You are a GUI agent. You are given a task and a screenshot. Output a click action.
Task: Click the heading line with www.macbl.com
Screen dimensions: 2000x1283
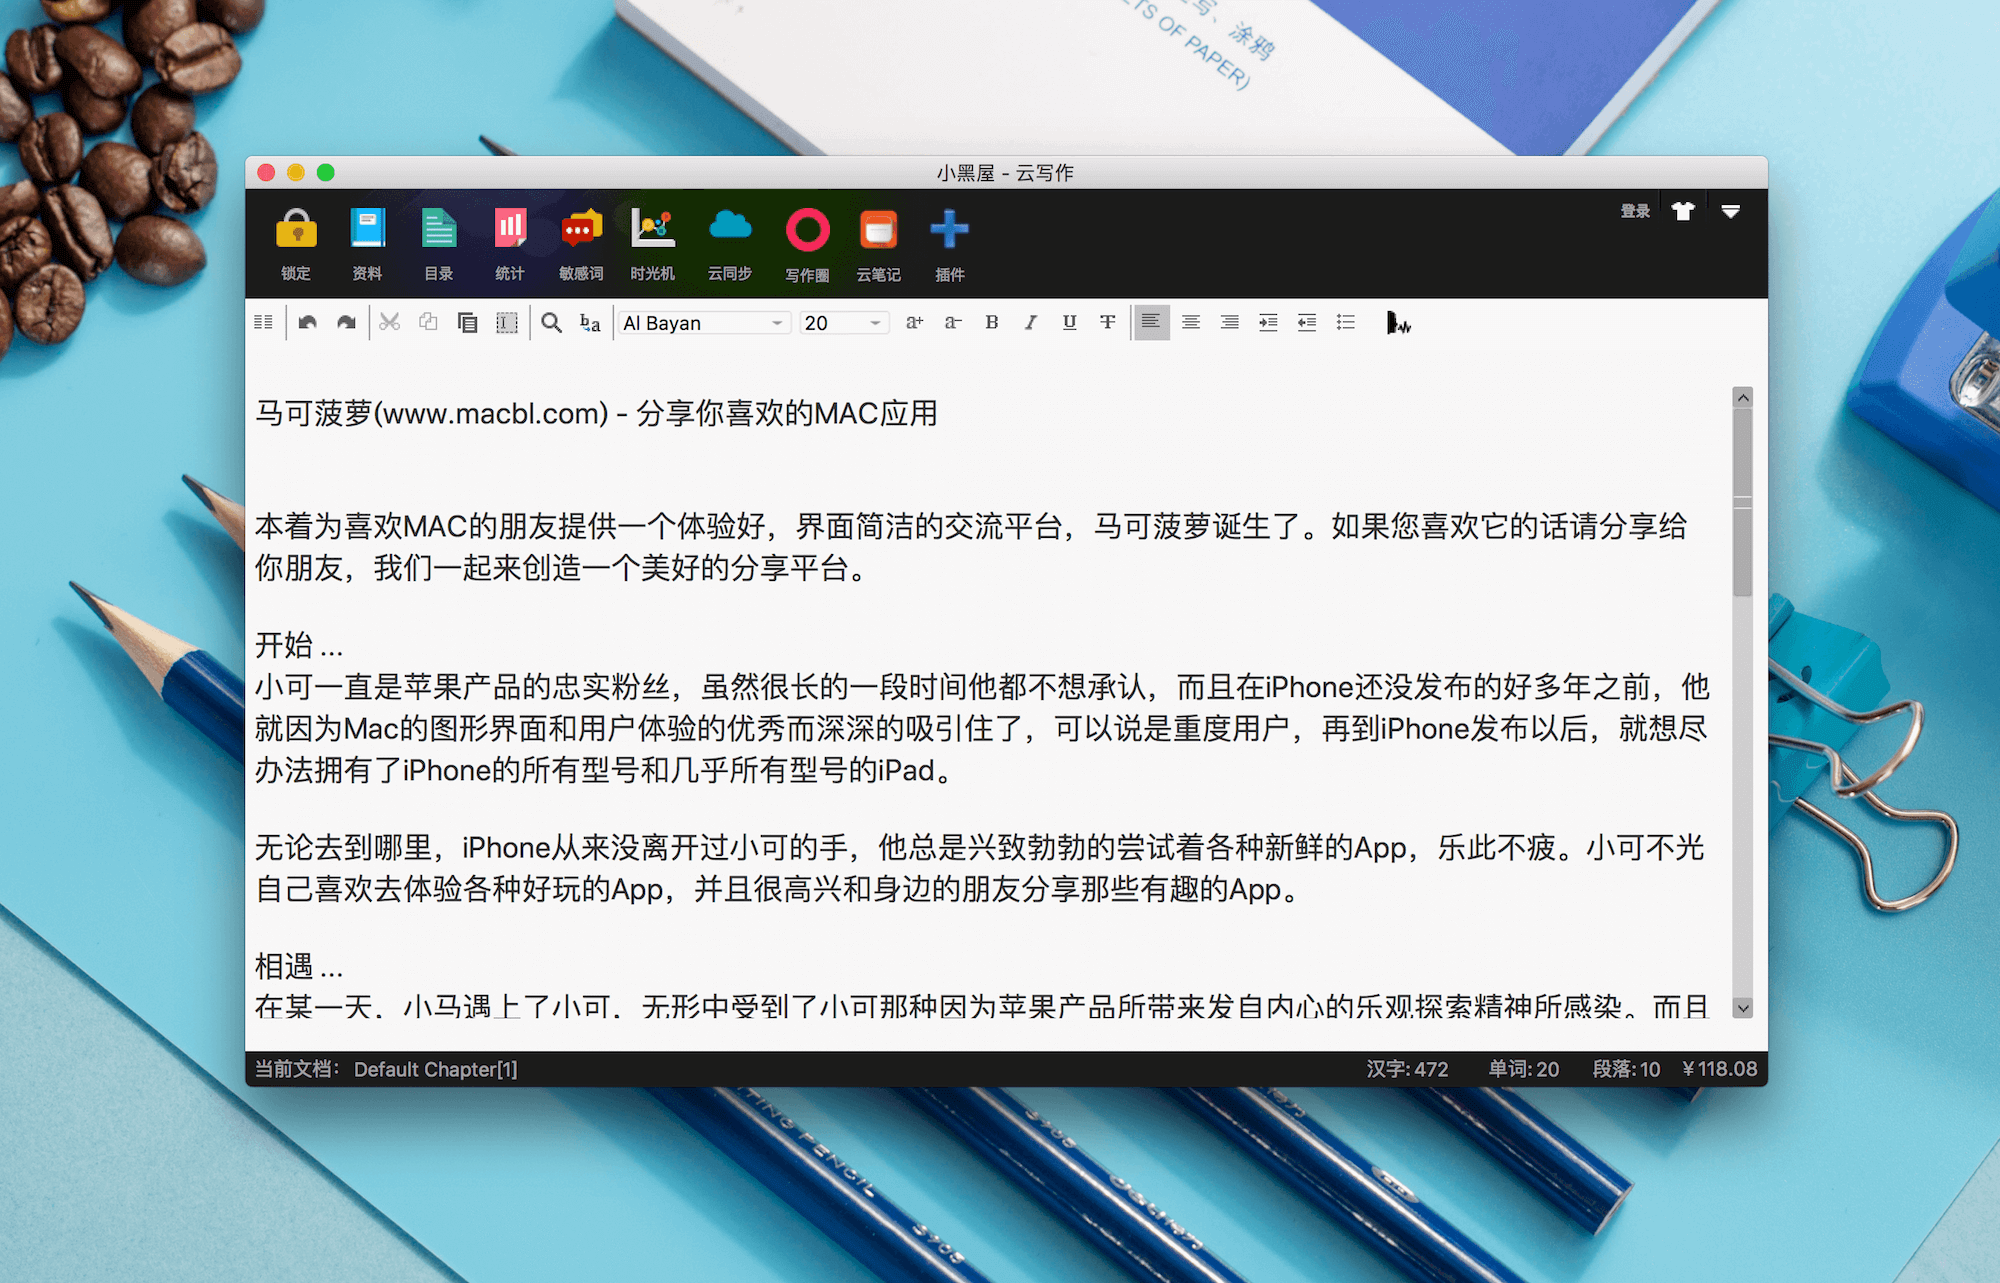(596, 413)
